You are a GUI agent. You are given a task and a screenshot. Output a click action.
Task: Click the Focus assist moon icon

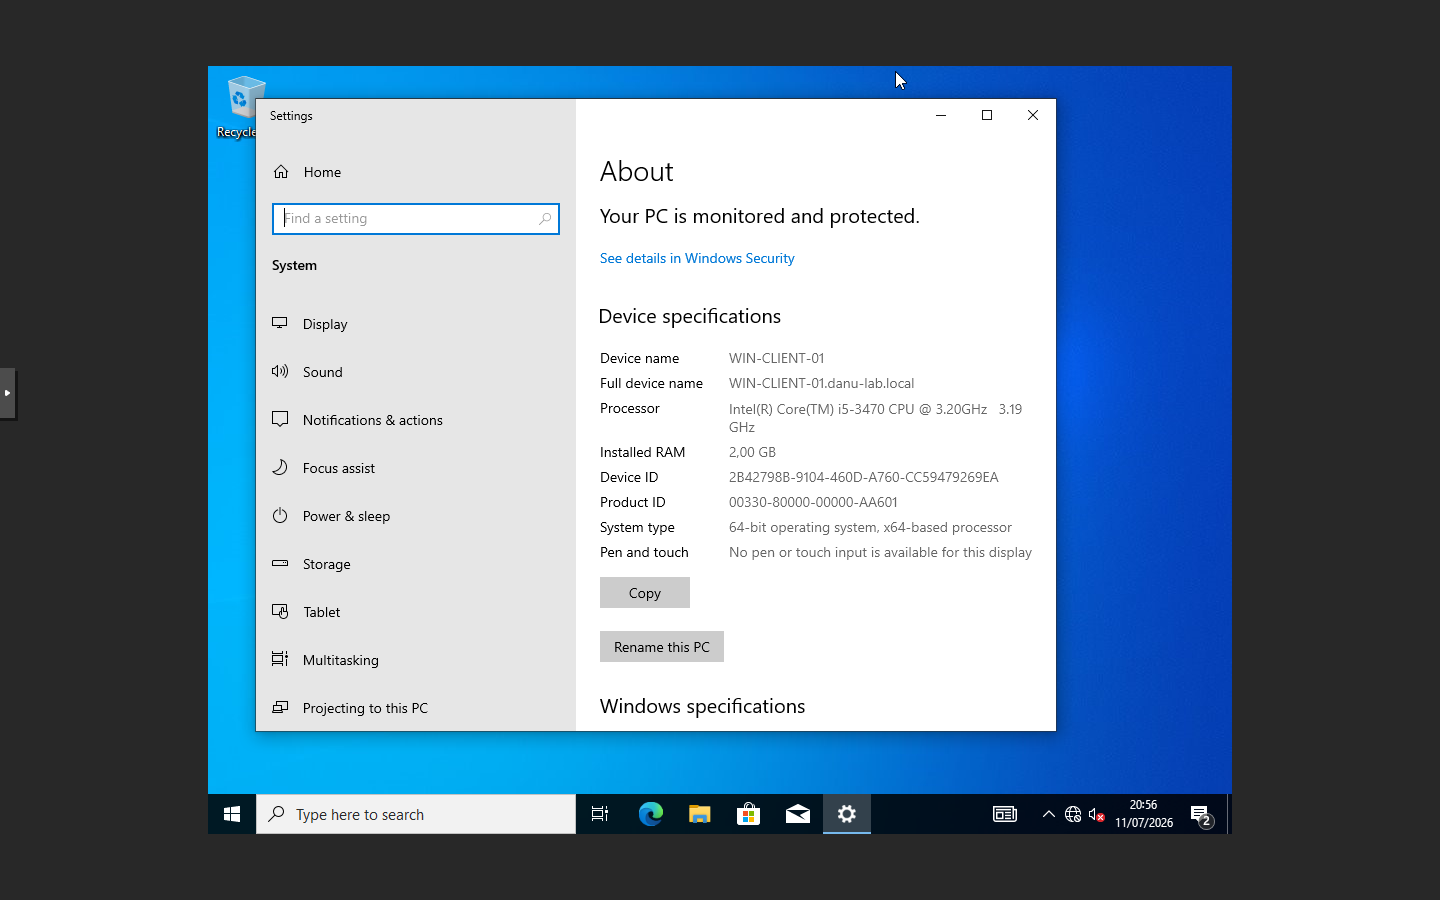[280, 467]
